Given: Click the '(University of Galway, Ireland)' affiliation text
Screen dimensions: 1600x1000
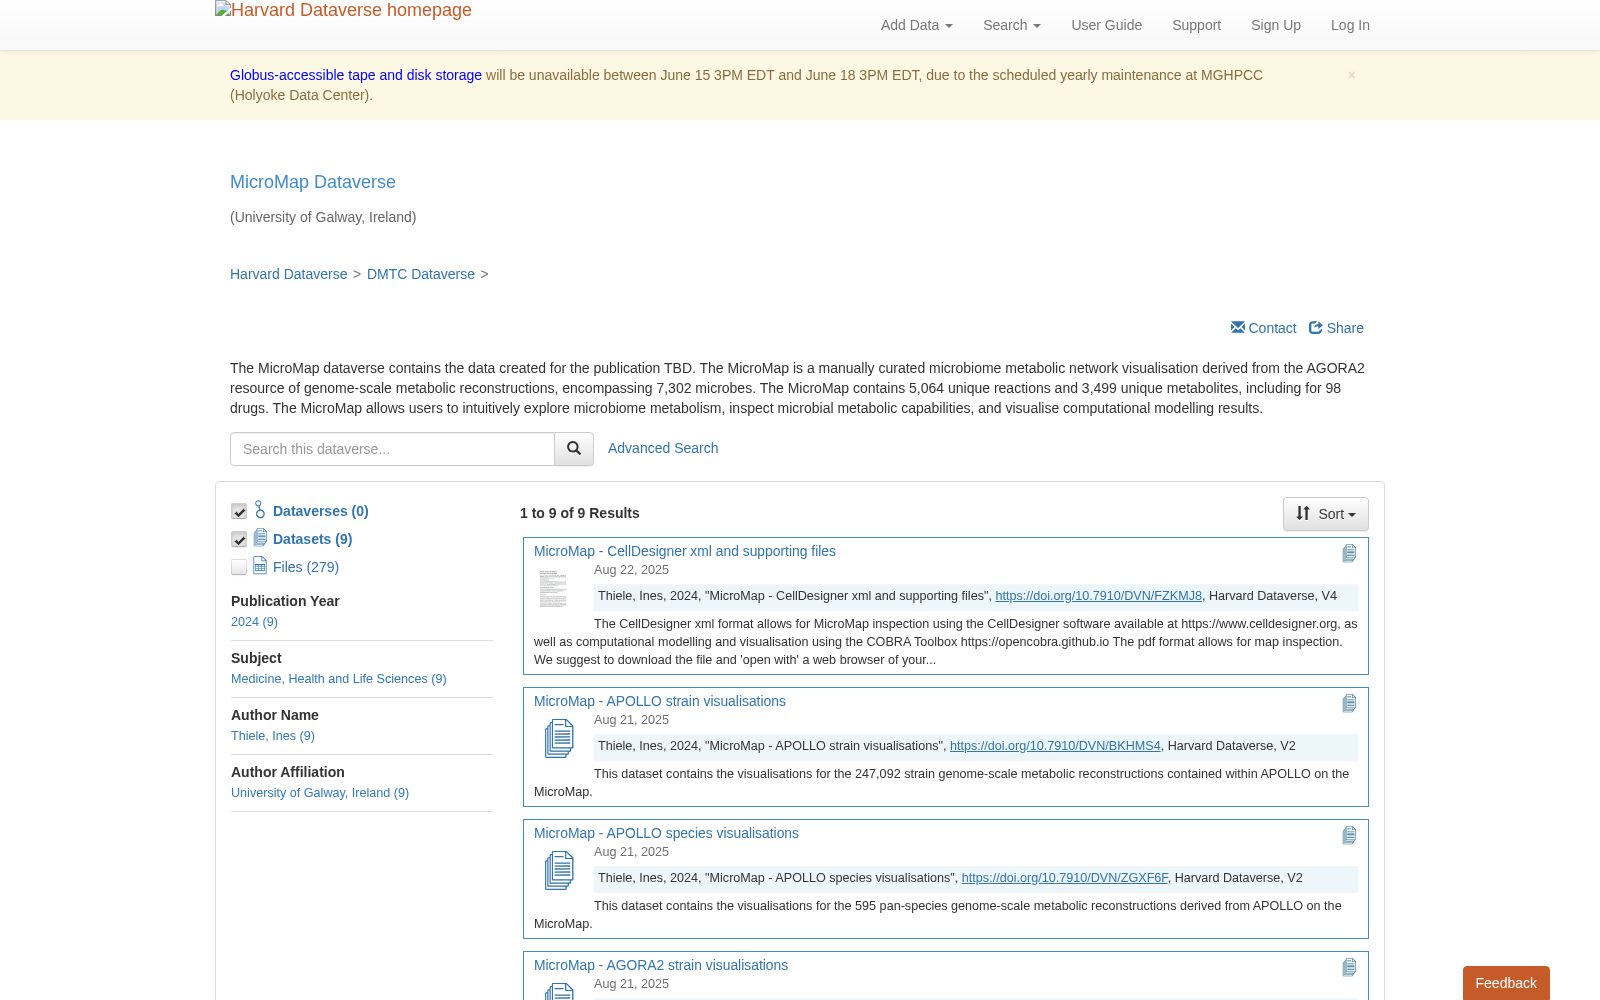Looking at the screenshot, I should tap(323, 217).
